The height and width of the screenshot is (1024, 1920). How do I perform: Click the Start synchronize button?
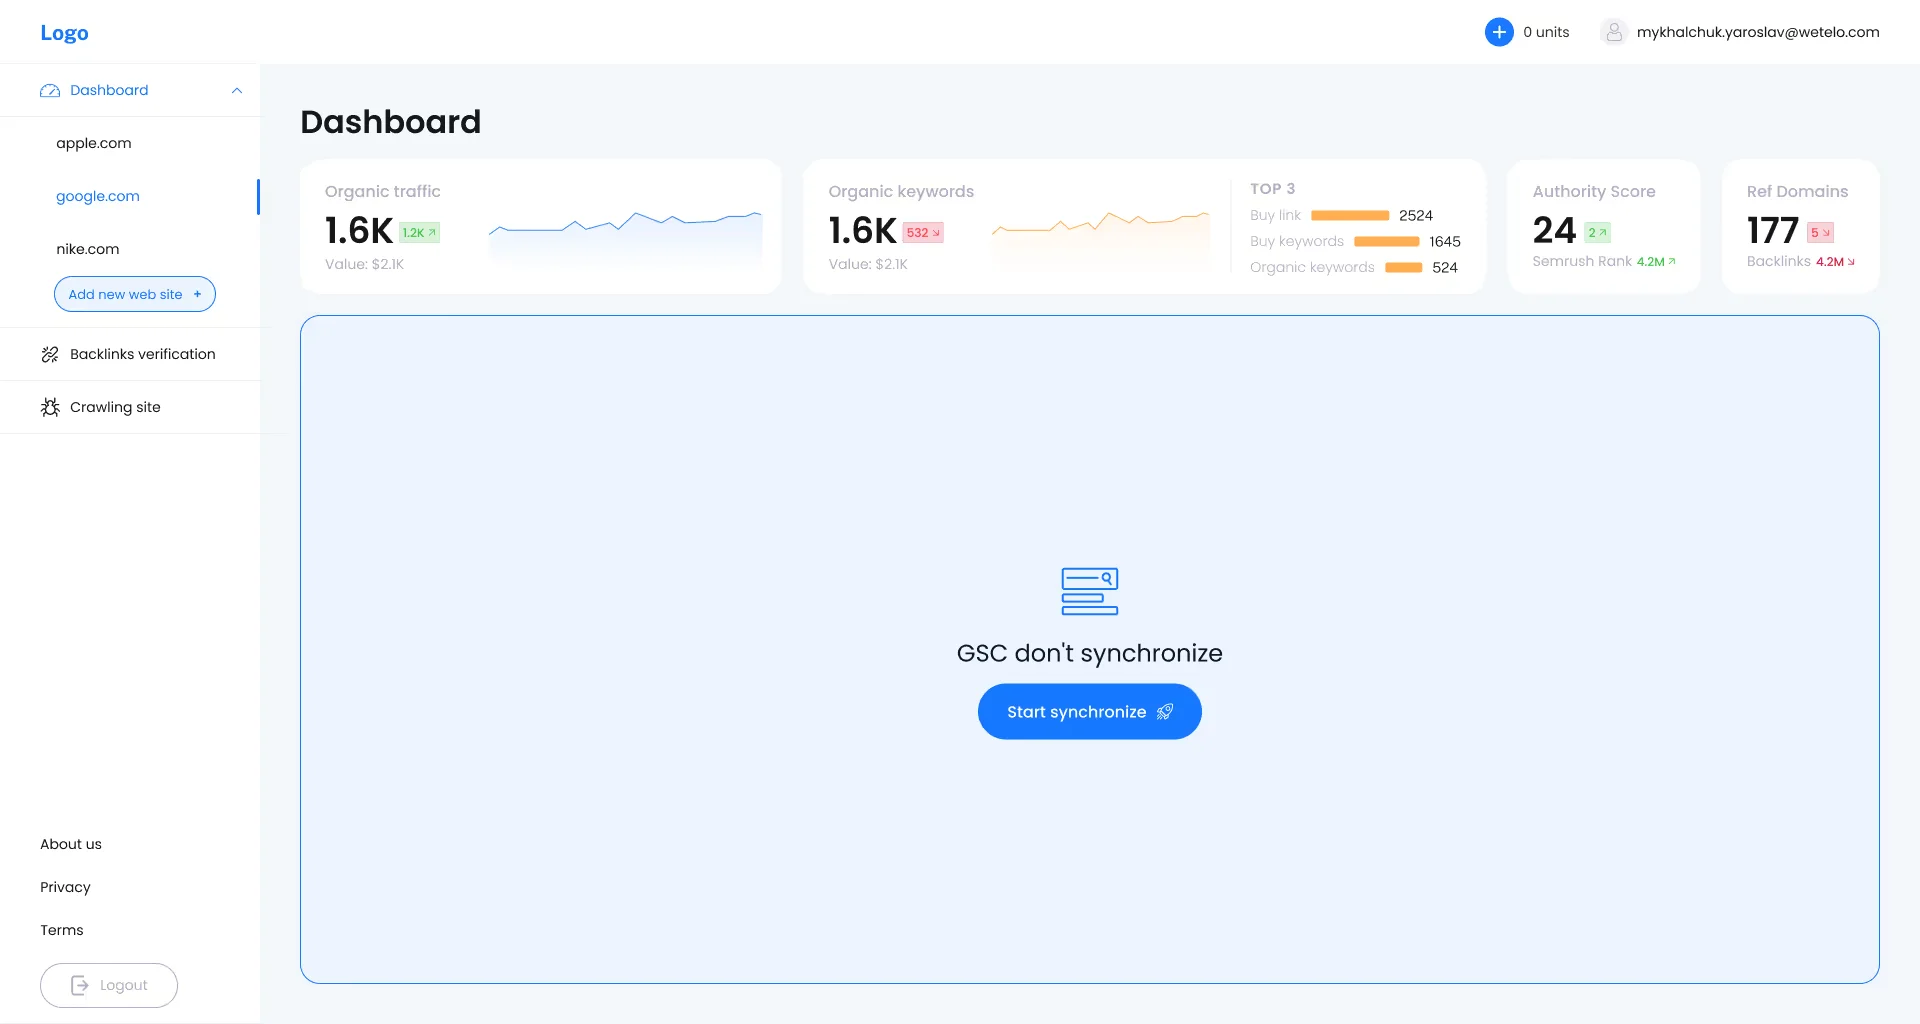pyautogui.click(x=1089, y=711)
